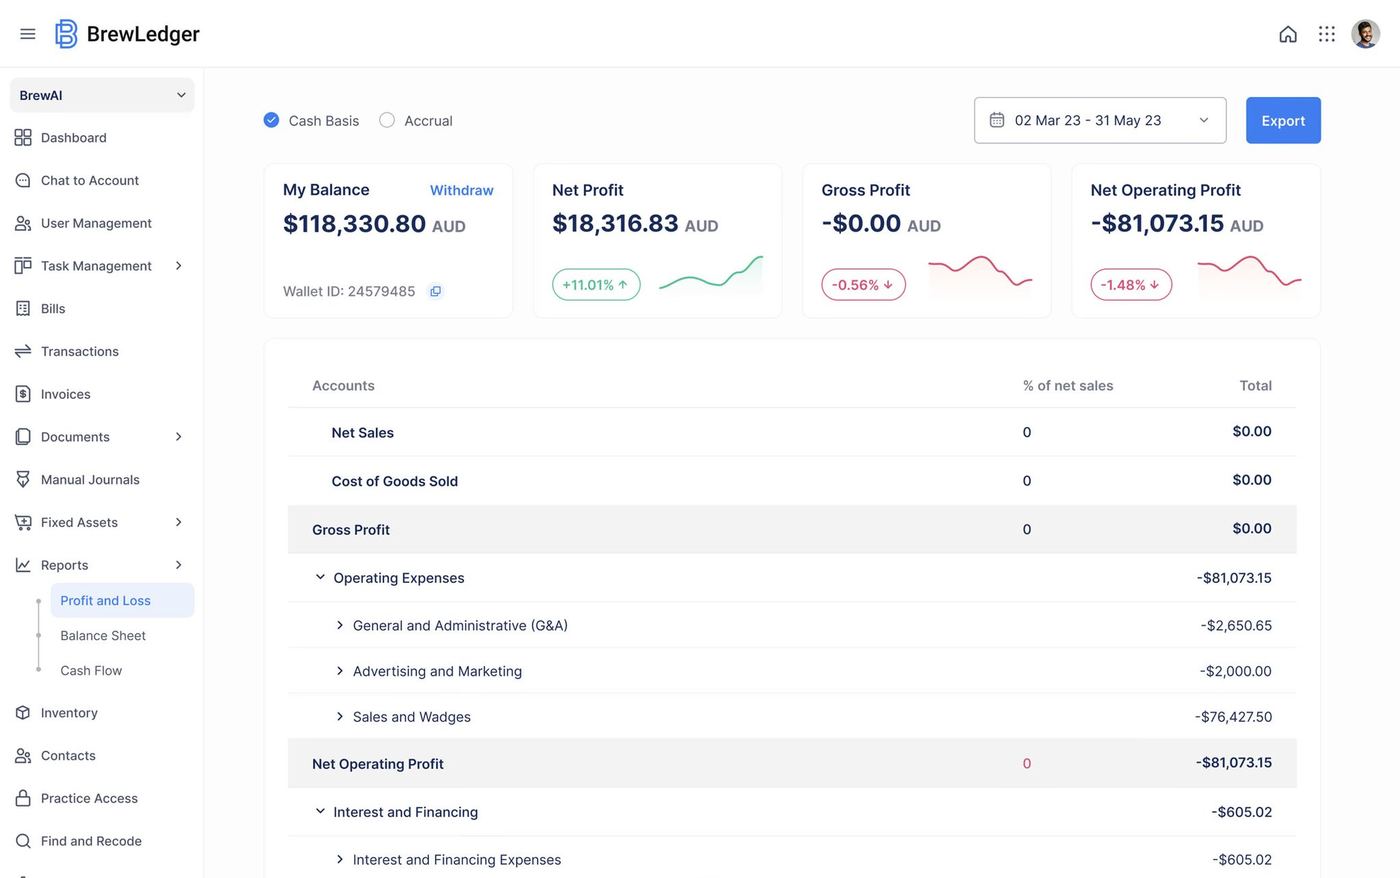The height and width of the screenshot is (878, 1400).
Task: Click the Invoices dollar icon
Action: [x=23, y=394]
